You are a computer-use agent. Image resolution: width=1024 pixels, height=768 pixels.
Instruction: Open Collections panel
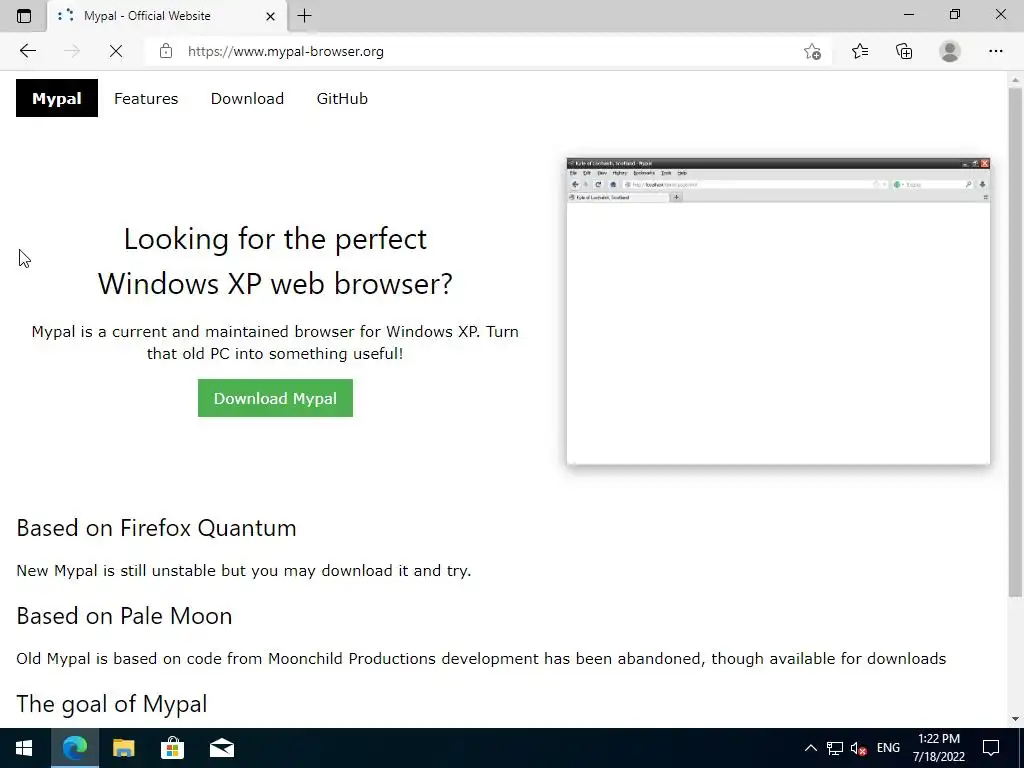click(x=904, y=51)
